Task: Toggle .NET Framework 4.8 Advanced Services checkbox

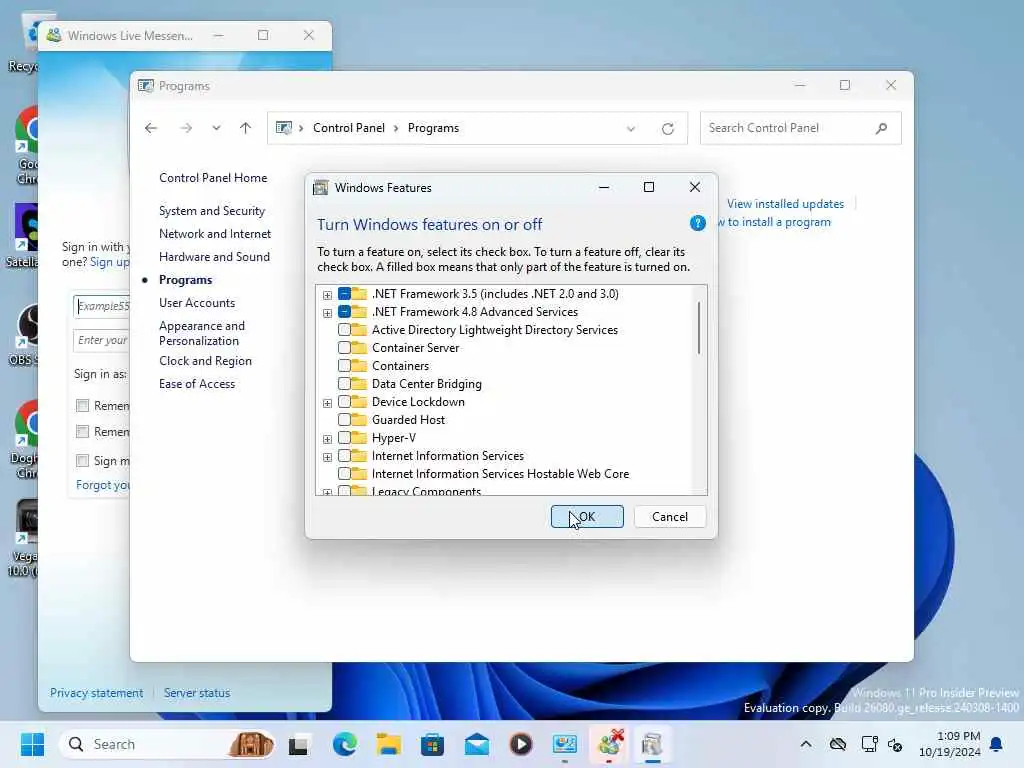Action: tap(344, 312)
